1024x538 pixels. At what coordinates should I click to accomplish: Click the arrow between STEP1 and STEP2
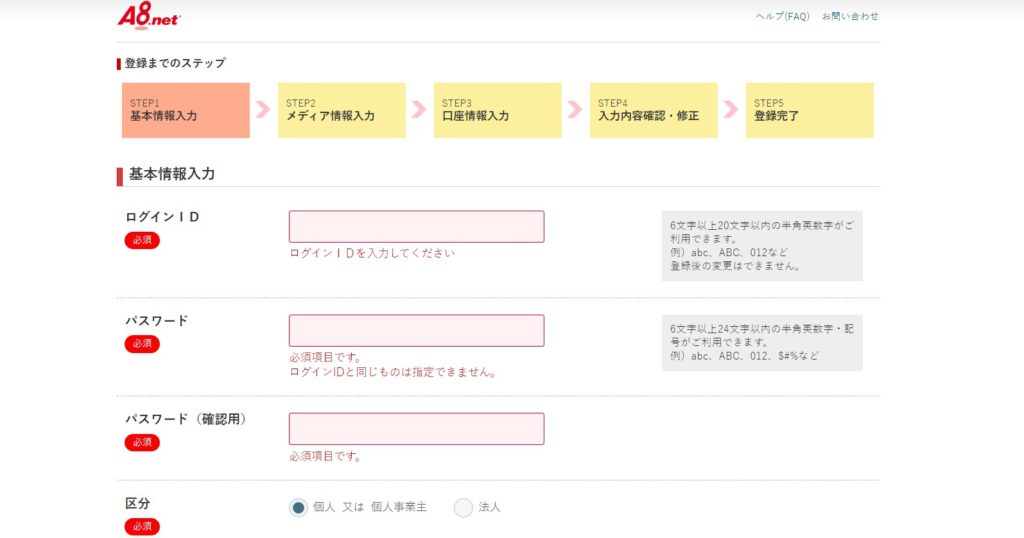tap(263, 110)
